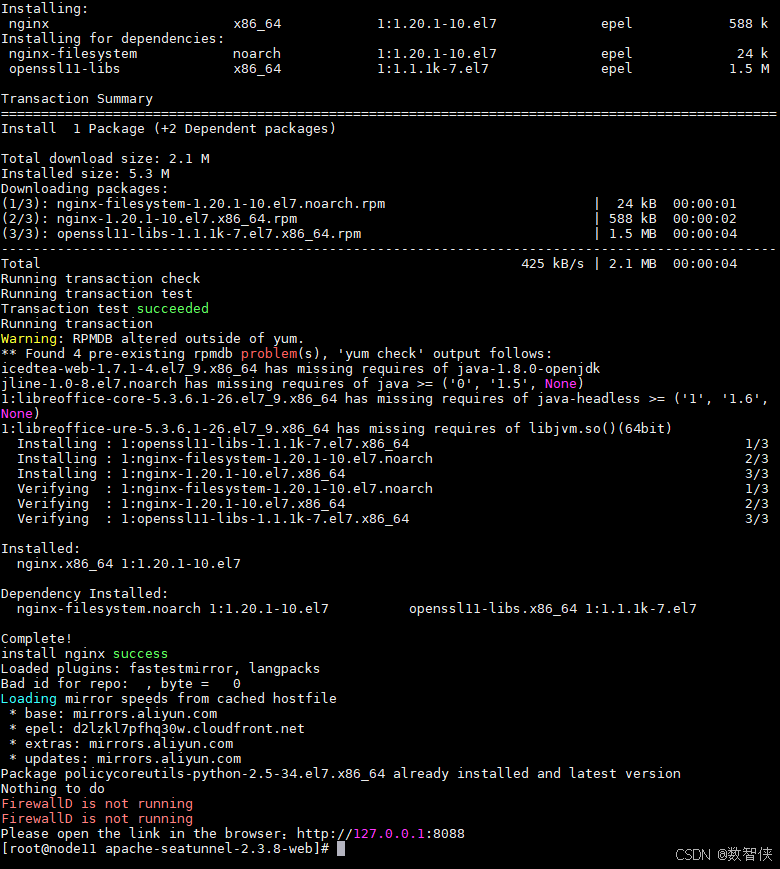
Task: Click the icedtea-web missing requires line
Action: pos(300,369)
